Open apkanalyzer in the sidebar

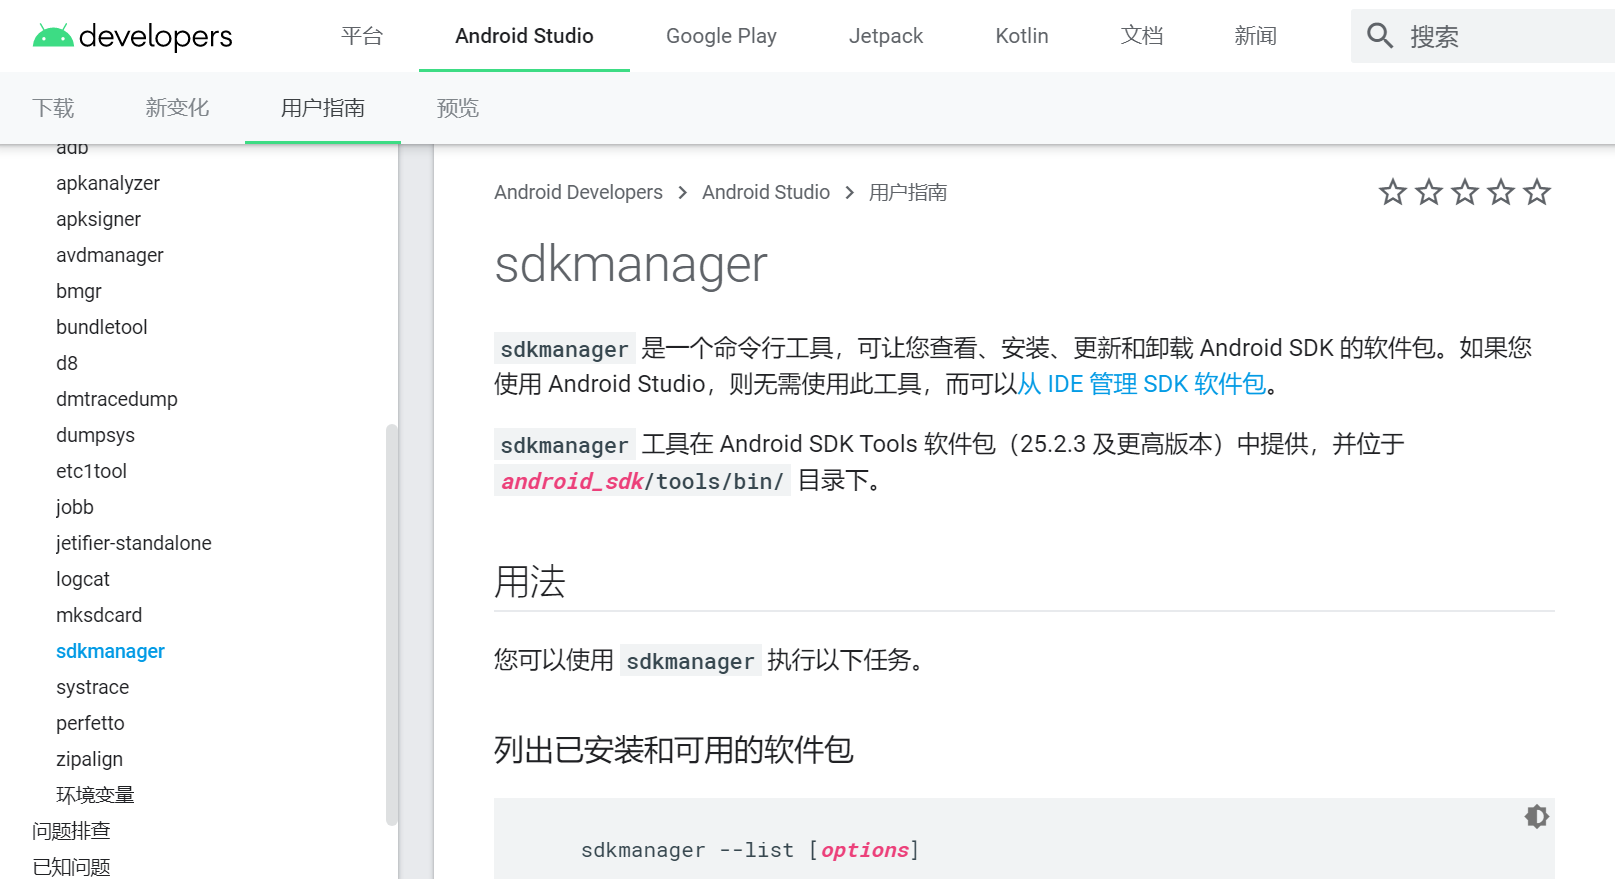pyautogui.click(x=108, y=183)
